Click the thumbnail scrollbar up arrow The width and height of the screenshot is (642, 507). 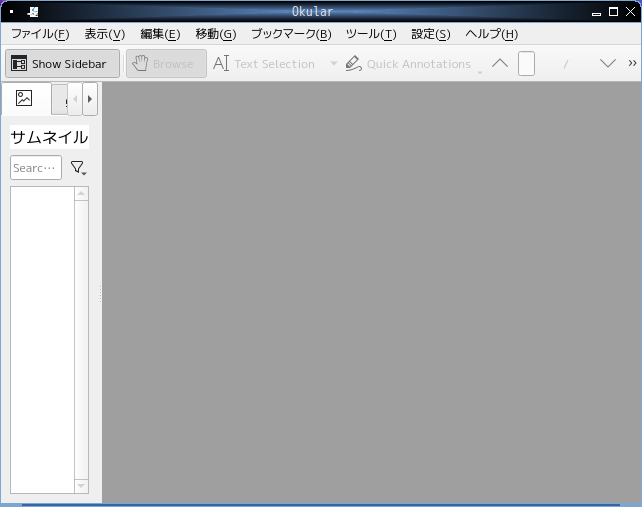[81, 194]
